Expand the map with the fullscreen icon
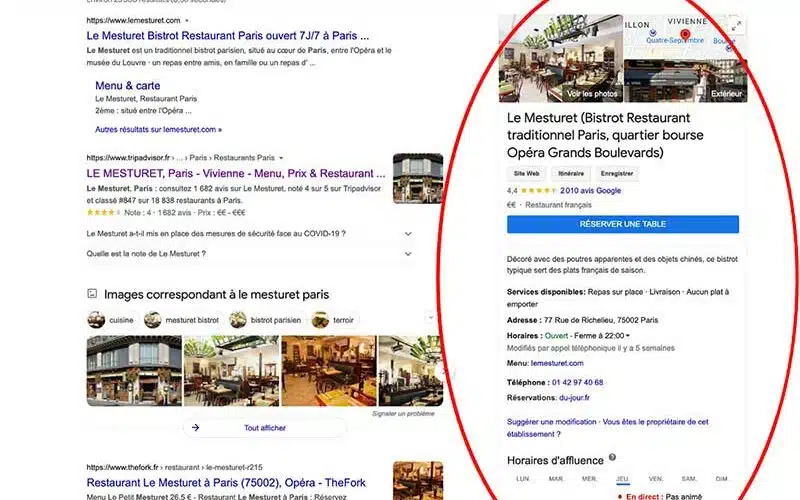The height and width of the screenshot is (500, 800). (x=737, y=26)
